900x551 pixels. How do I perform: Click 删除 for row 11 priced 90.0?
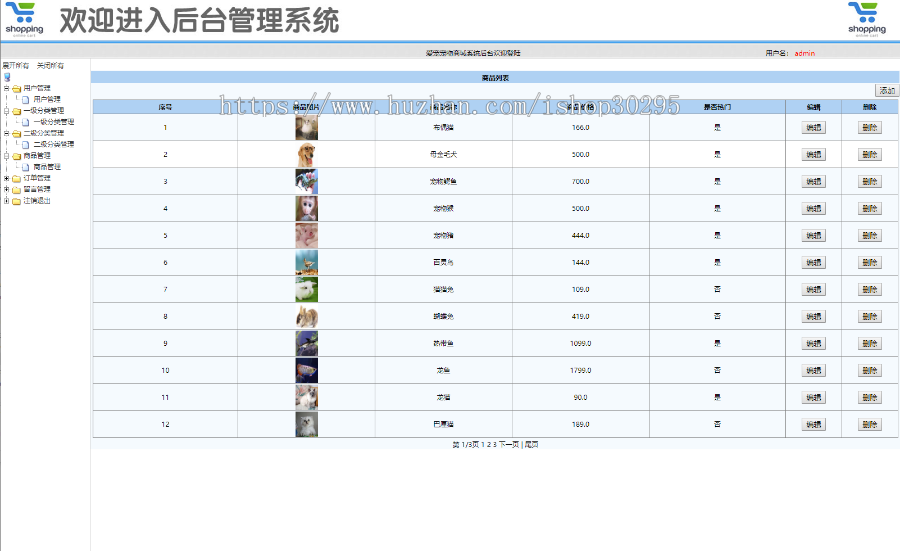tap(870, 397)
